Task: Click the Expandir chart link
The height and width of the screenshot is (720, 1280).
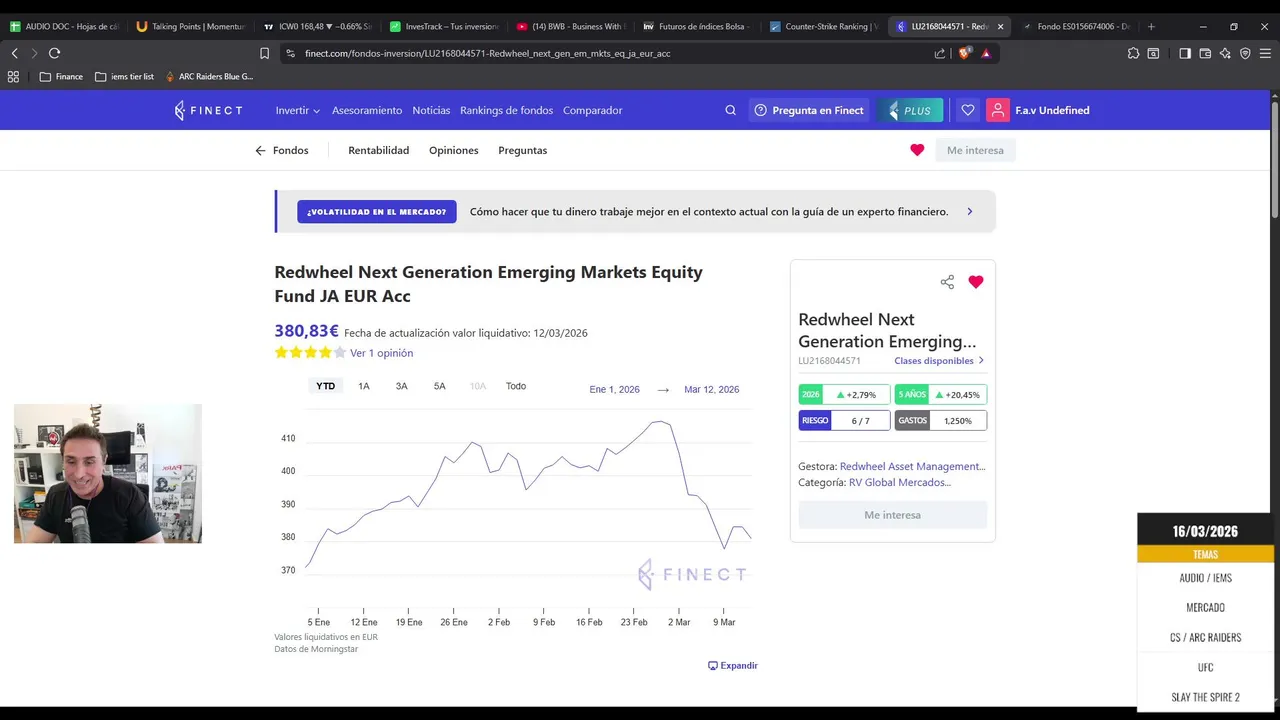Action: 732,665
